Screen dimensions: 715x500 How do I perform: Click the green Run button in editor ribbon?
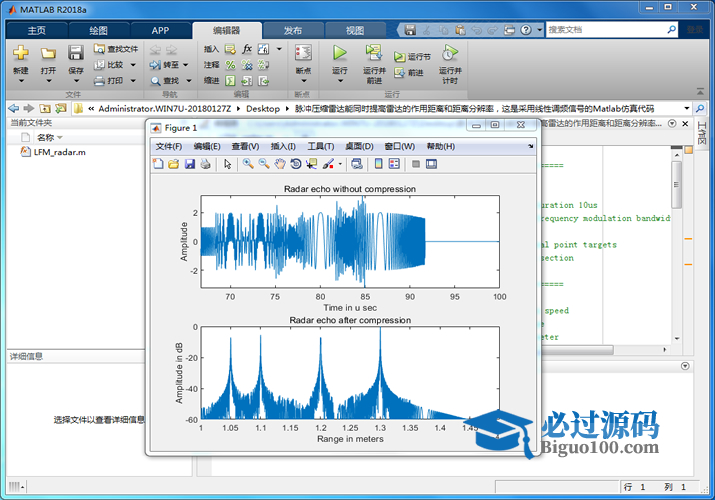(340, 53)
